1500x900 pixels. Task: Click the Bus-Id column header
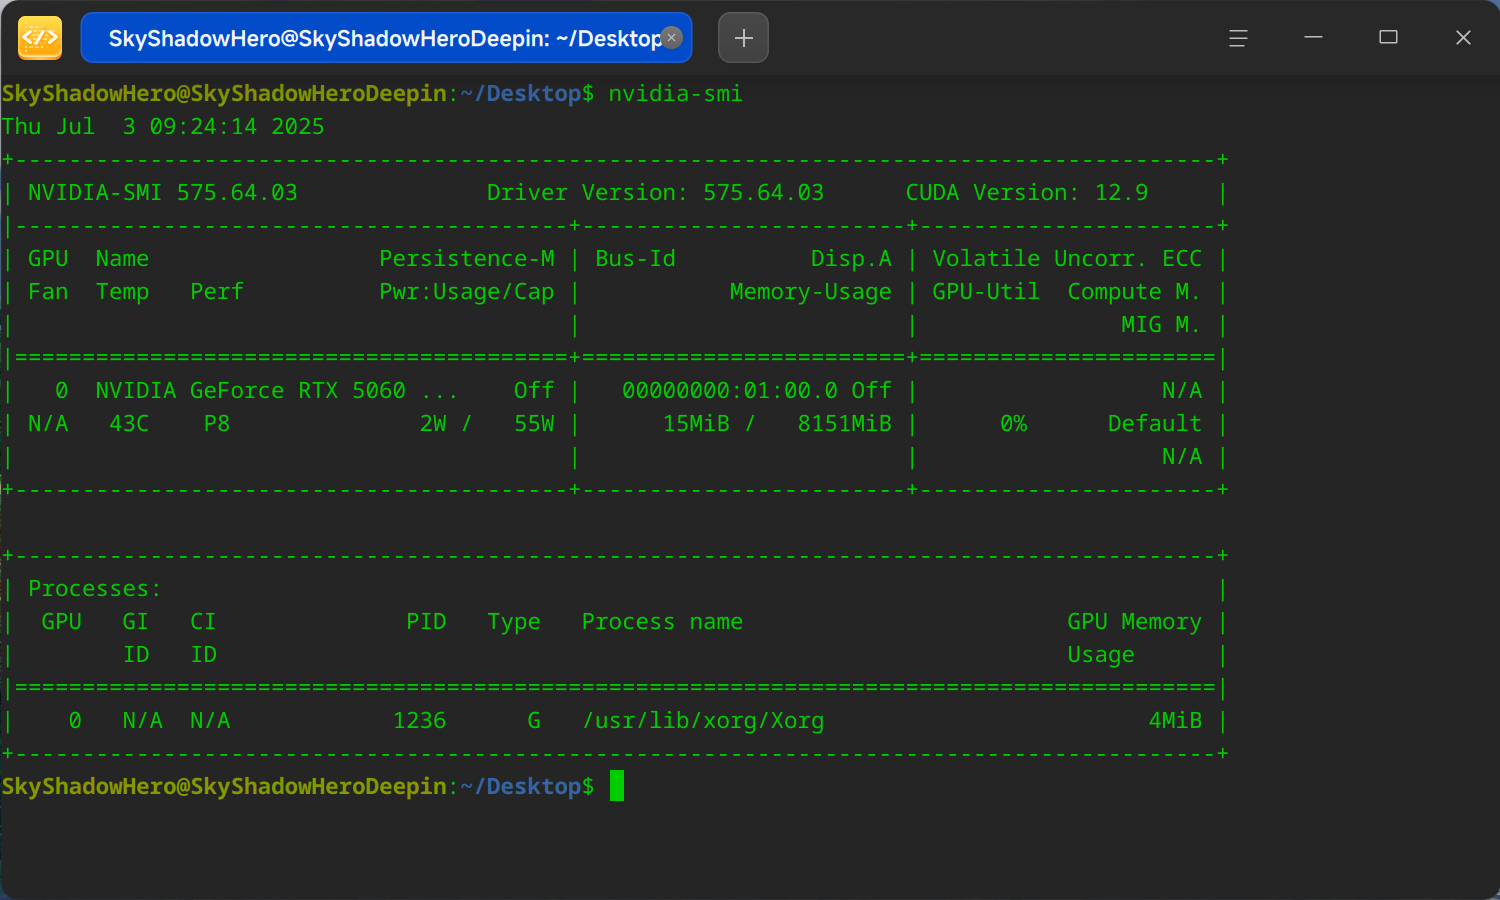[x=635, y=259]
